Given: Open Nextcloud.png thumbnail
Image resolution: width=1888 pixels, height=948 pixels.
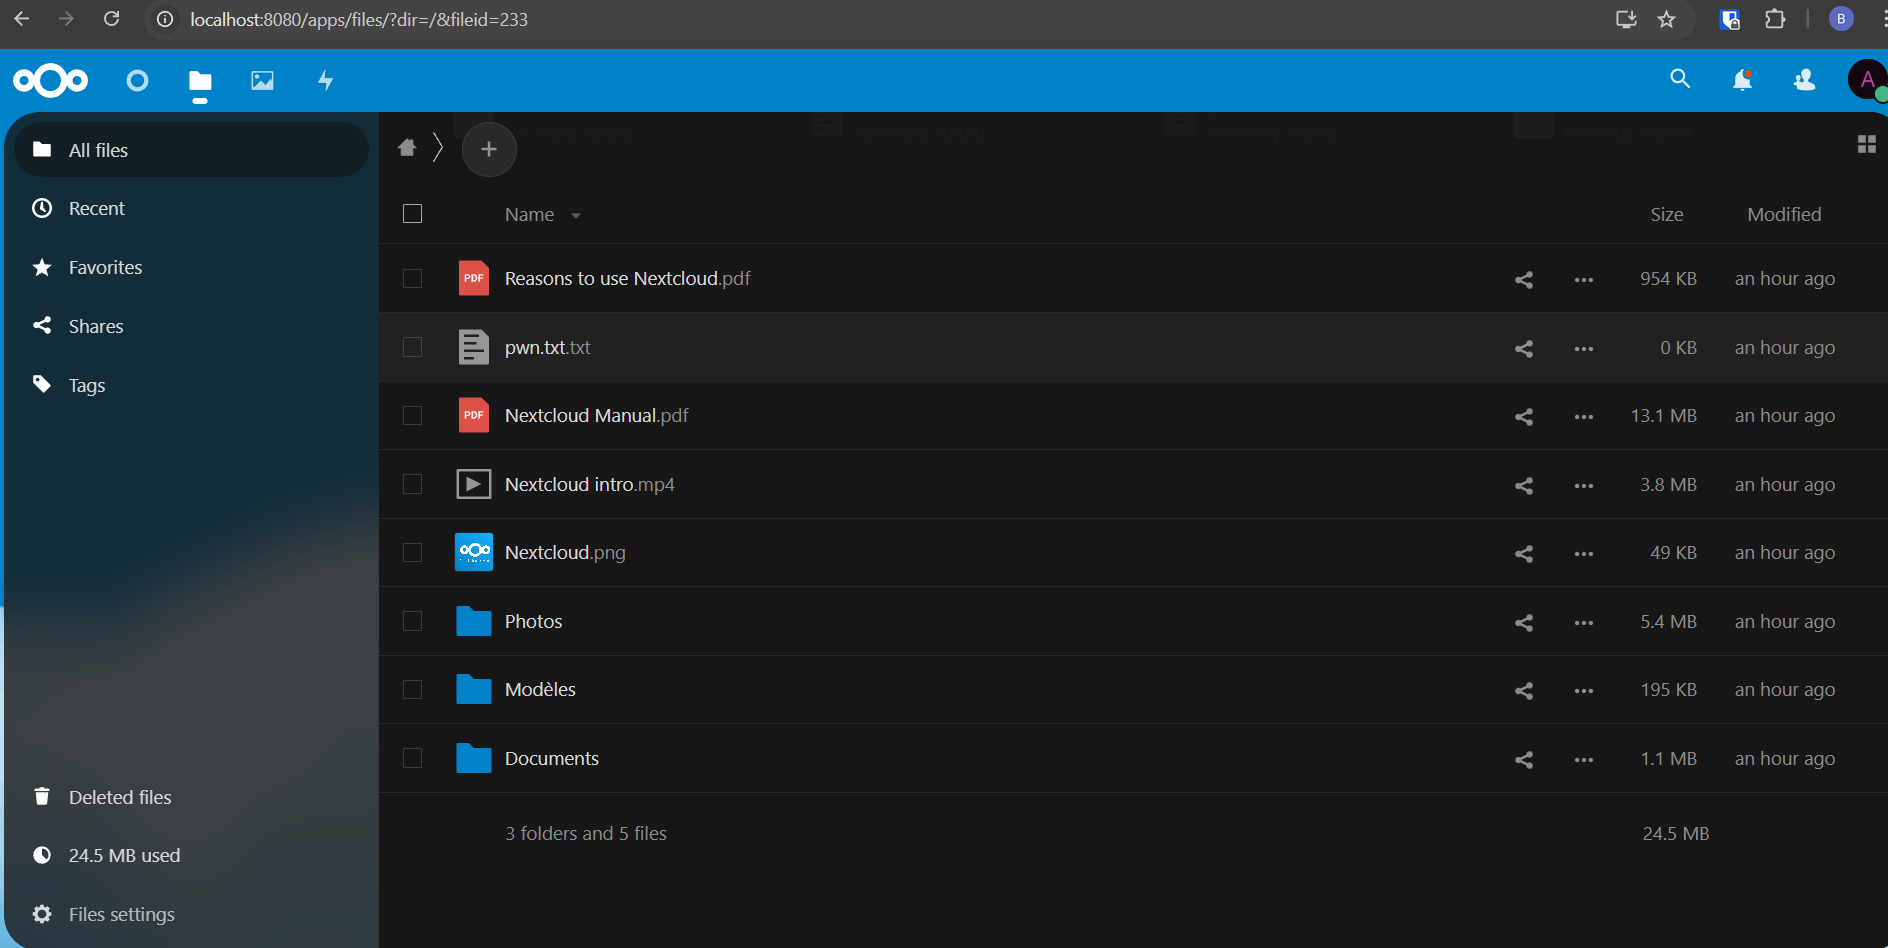Looking at the screenshot, I should point(473,552).
